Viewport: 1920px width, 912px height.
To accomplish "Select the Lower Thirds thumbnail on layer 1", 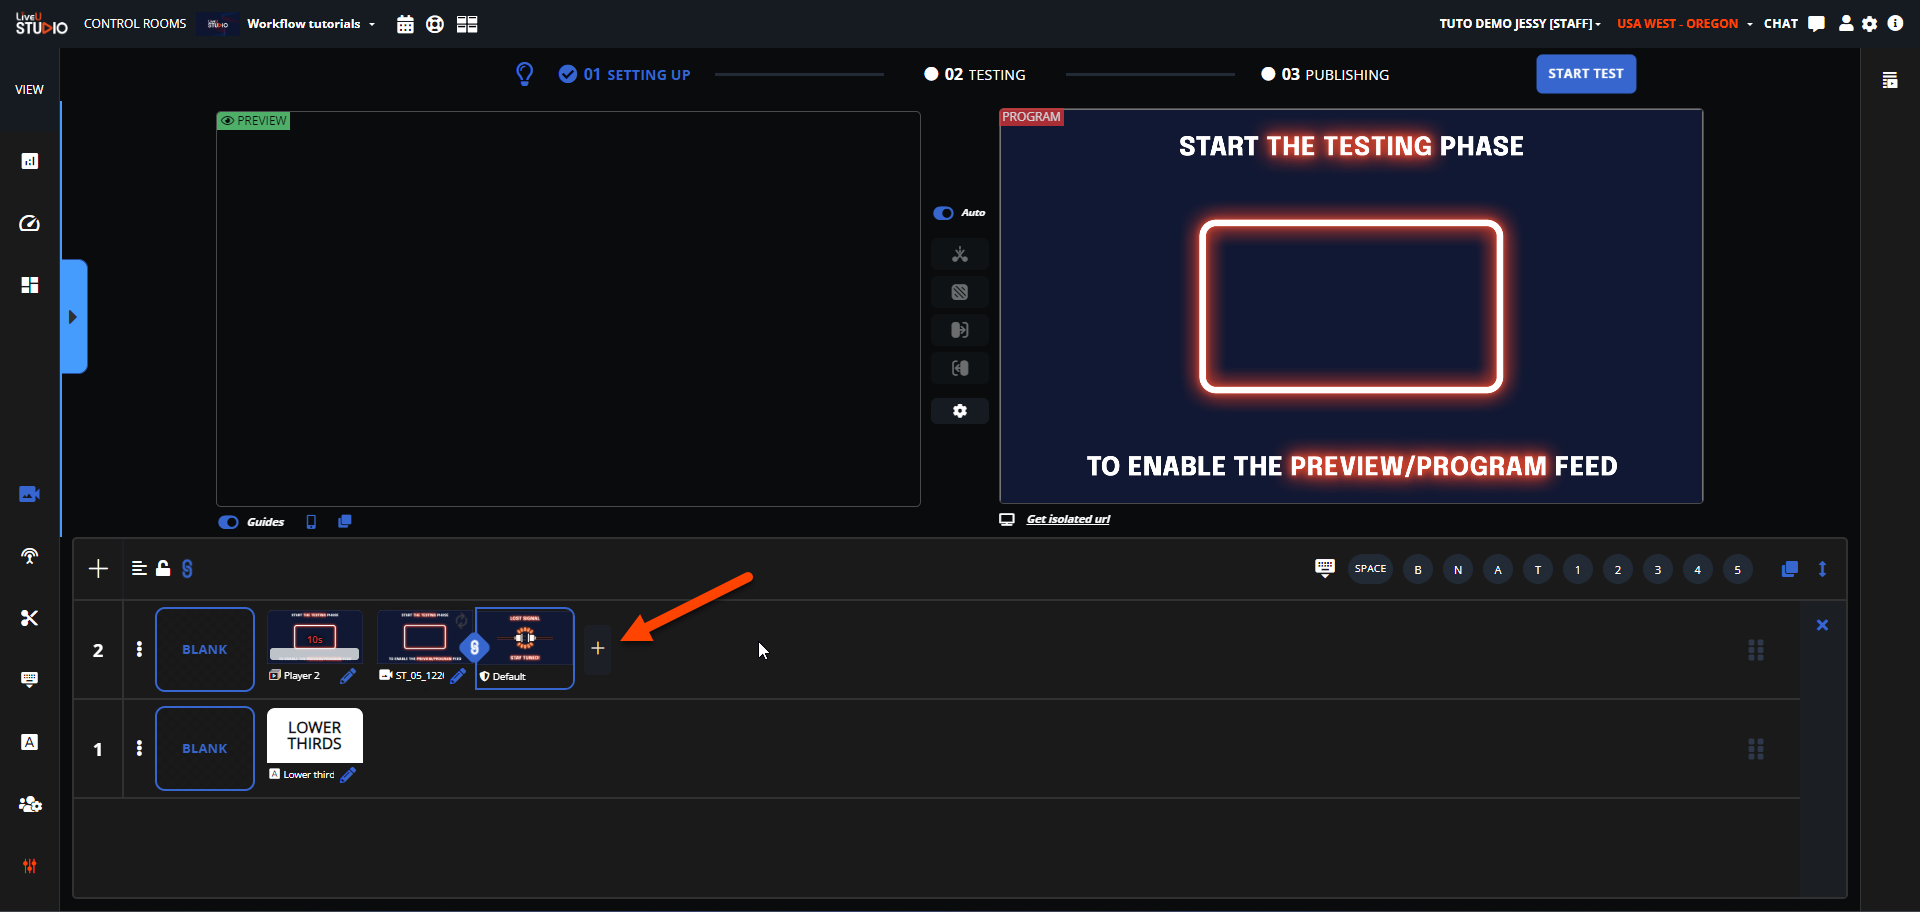I will pos(315,736).
